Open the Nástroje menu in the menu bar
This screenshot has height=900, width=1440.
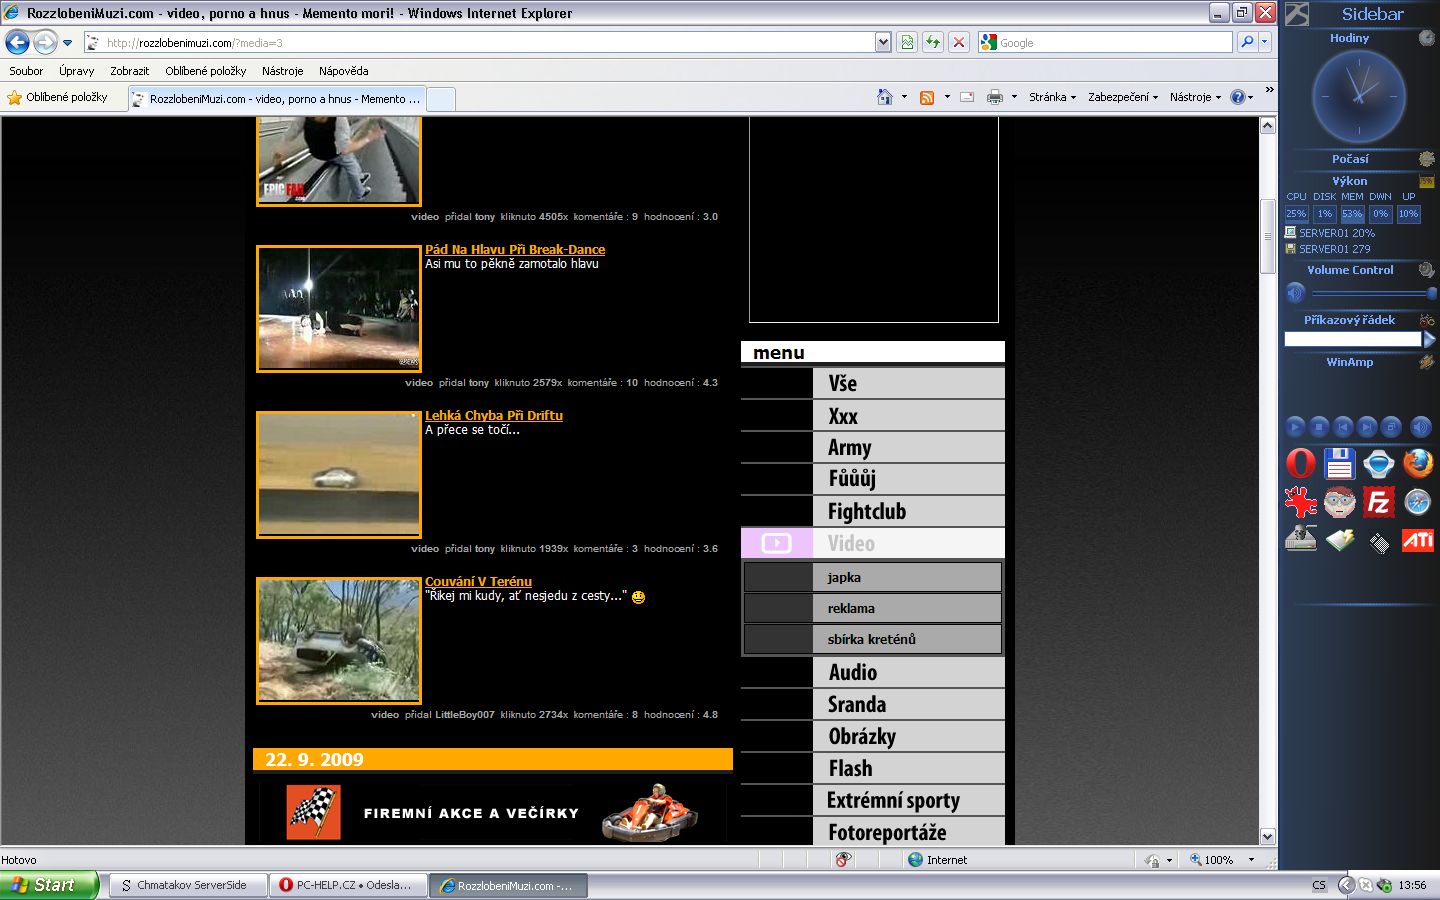(x=282, y=71)
